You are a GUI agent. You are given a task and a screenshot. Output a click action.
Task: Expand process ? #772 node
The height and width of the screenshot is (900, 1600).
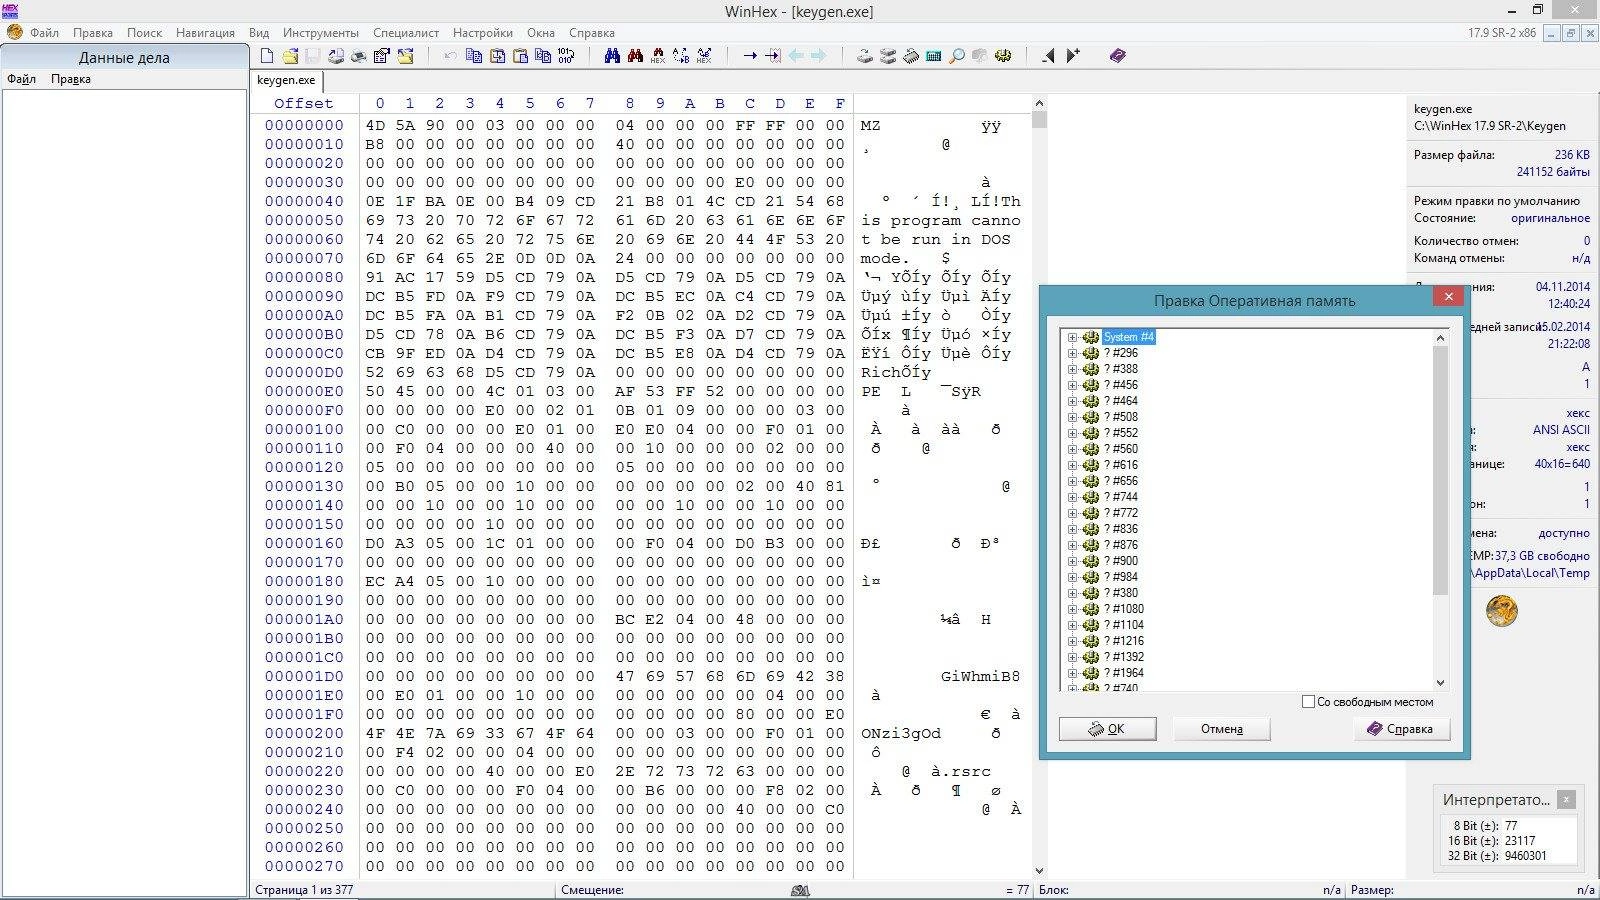(x=1072, y=513)
